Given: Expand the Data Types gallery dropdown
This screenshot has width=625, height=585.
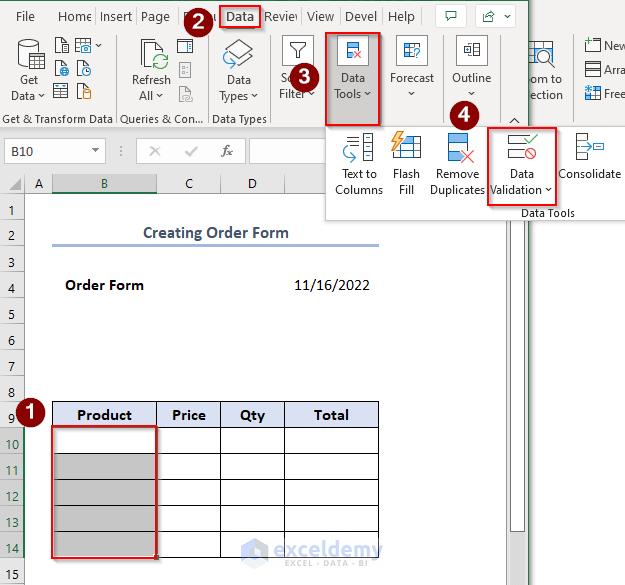Looking at the screenshot, I should pyautogui.click(x=255, y=96).
